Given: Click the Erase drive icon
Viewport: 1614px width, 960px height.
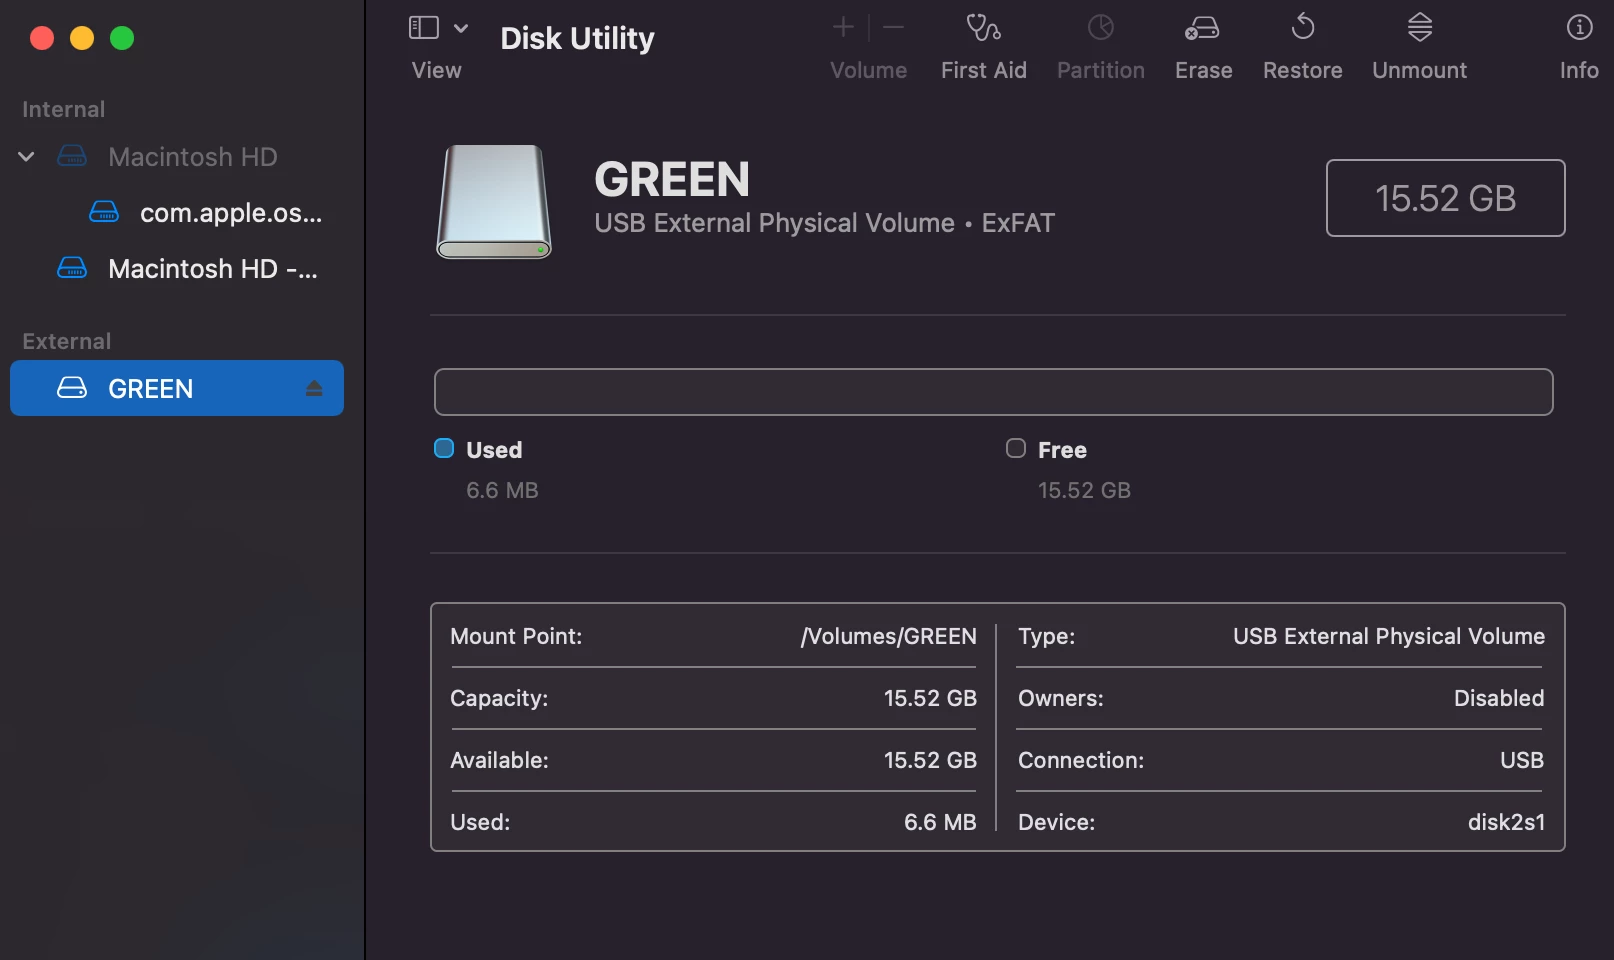Looking at the screenshot, I should point(1202,28).
